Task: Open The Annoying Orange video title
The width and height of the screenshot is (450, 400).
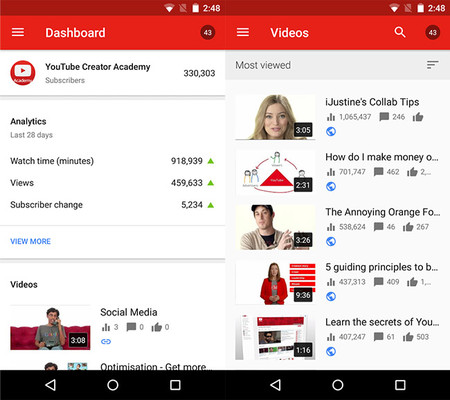Action: tap(383, 212)
